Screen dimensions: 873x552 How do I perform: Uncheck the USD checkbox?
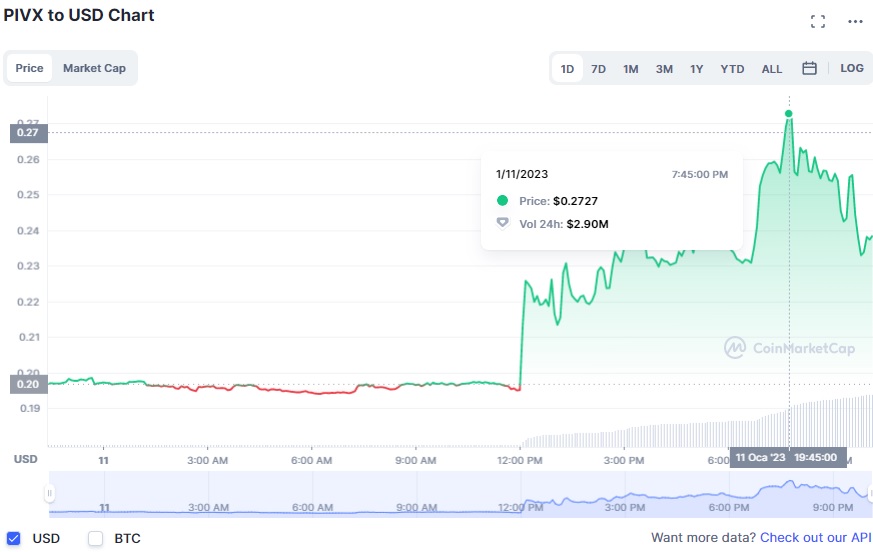13,538
